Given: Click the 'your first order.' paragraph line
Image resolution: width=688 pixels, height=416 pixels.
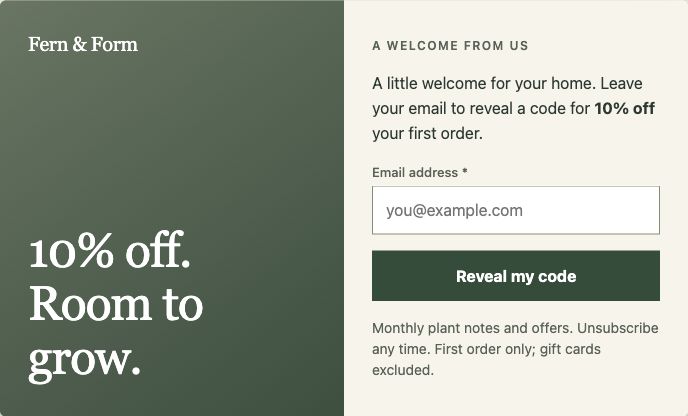Looking at the screenshot, I should [427, 133].
